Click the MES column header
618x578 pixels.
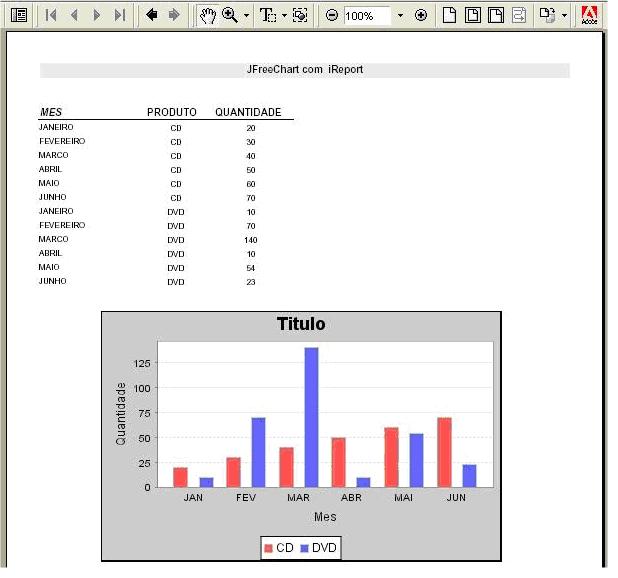point(51,112)
